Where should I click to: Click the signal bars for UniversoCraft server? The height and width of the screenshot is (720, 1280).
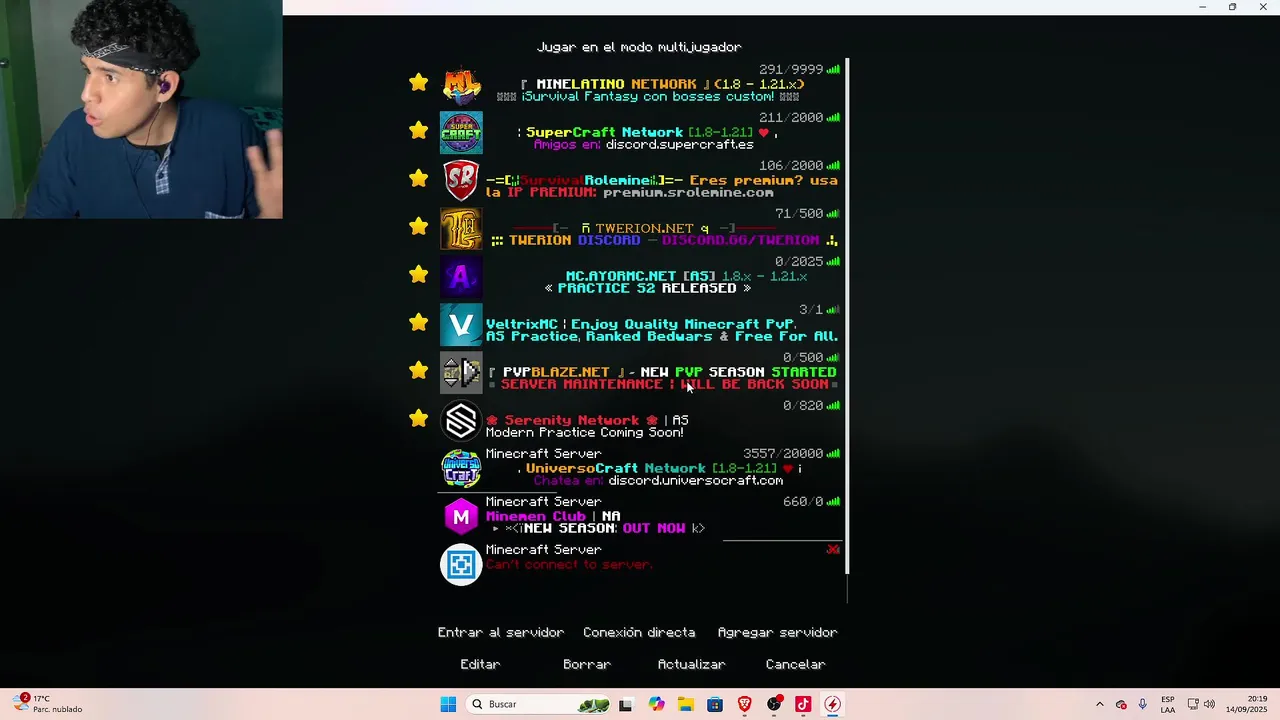click(833, 454)
